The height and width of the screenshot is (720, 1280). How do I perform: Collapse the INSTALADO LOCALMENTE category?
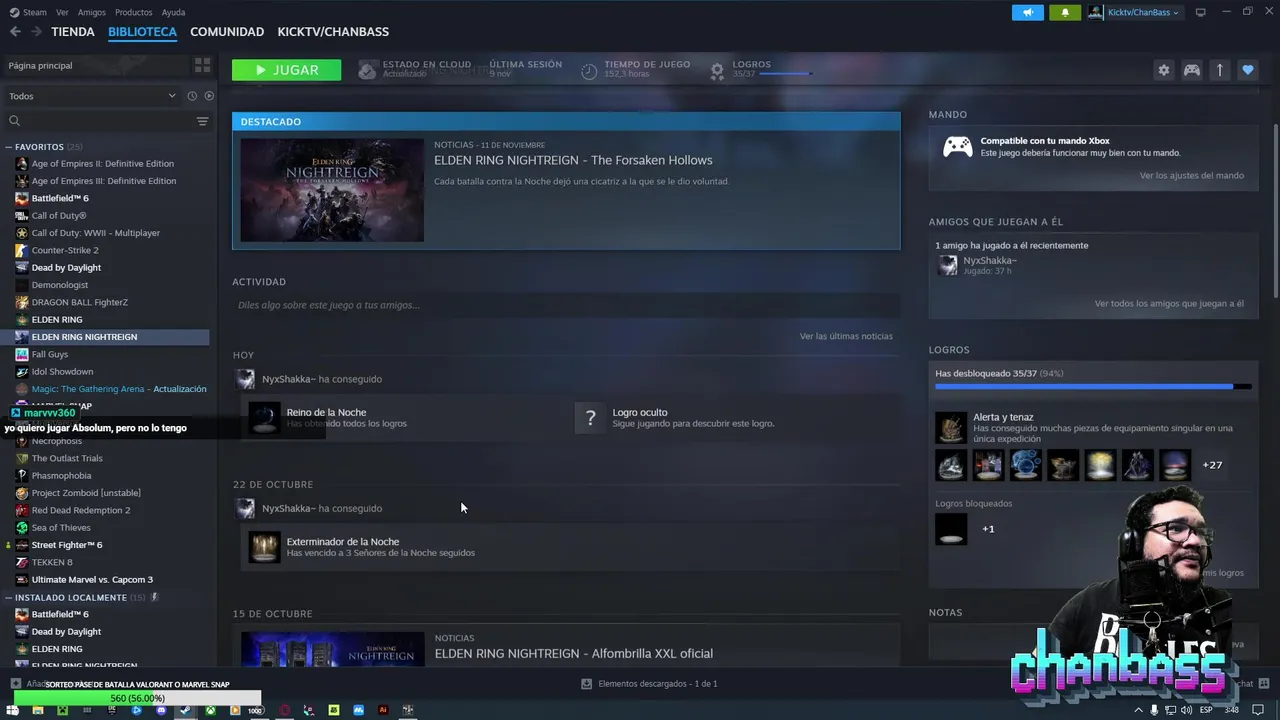pyautogui.click(x=8, y=597)
